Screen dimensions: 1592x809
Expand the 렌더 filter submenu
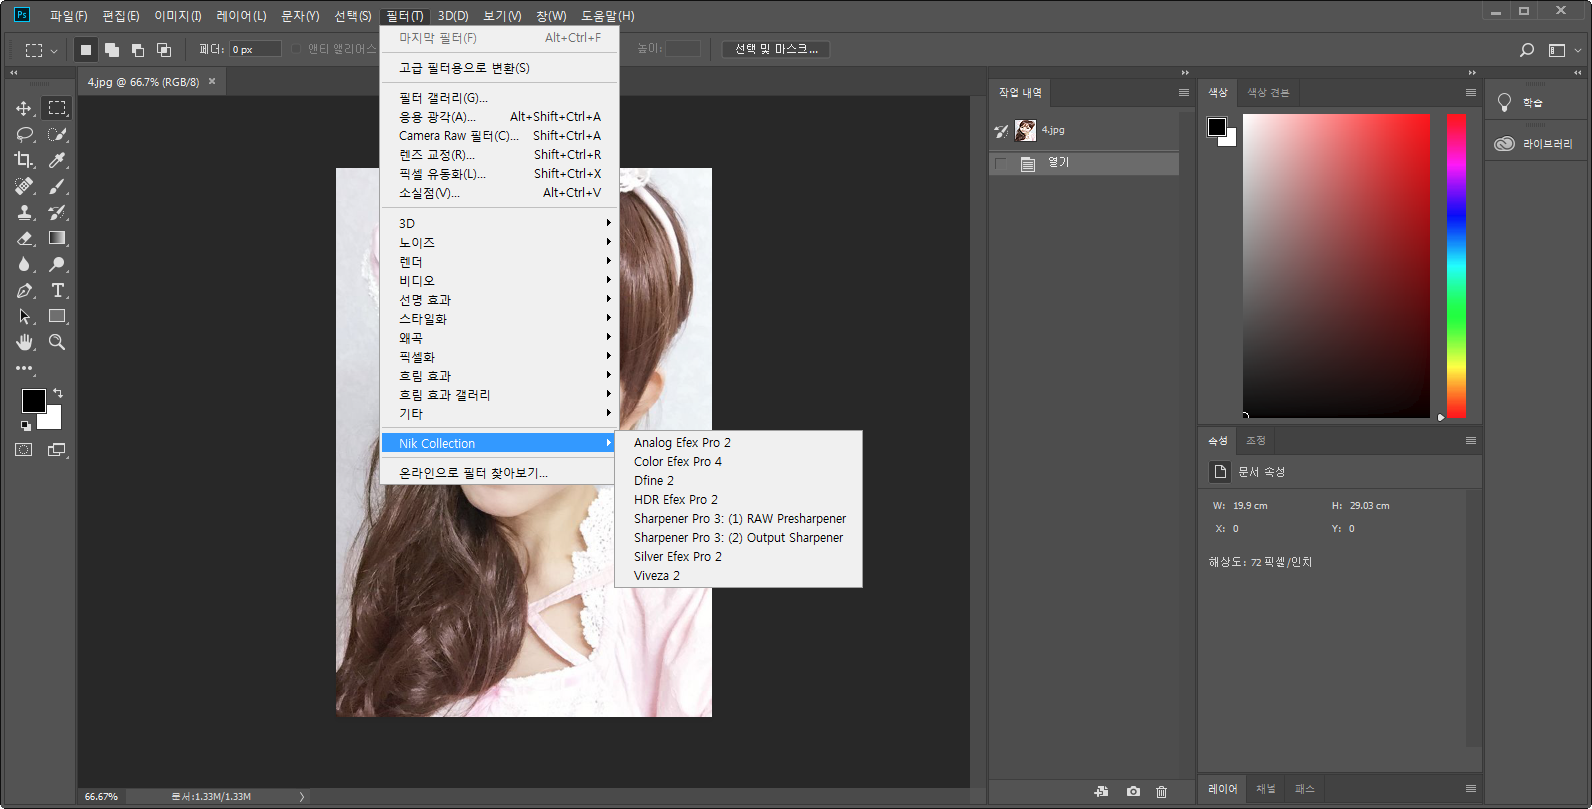500,261
